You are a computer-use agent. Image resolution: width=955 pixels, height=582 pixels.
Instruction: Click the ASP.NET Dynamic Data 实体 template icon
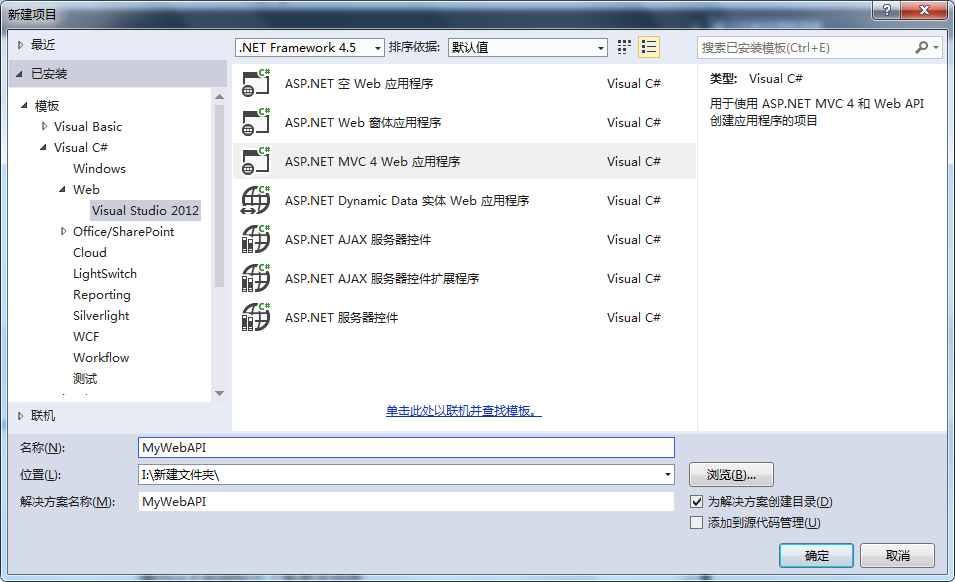click(x=256, y=201)
